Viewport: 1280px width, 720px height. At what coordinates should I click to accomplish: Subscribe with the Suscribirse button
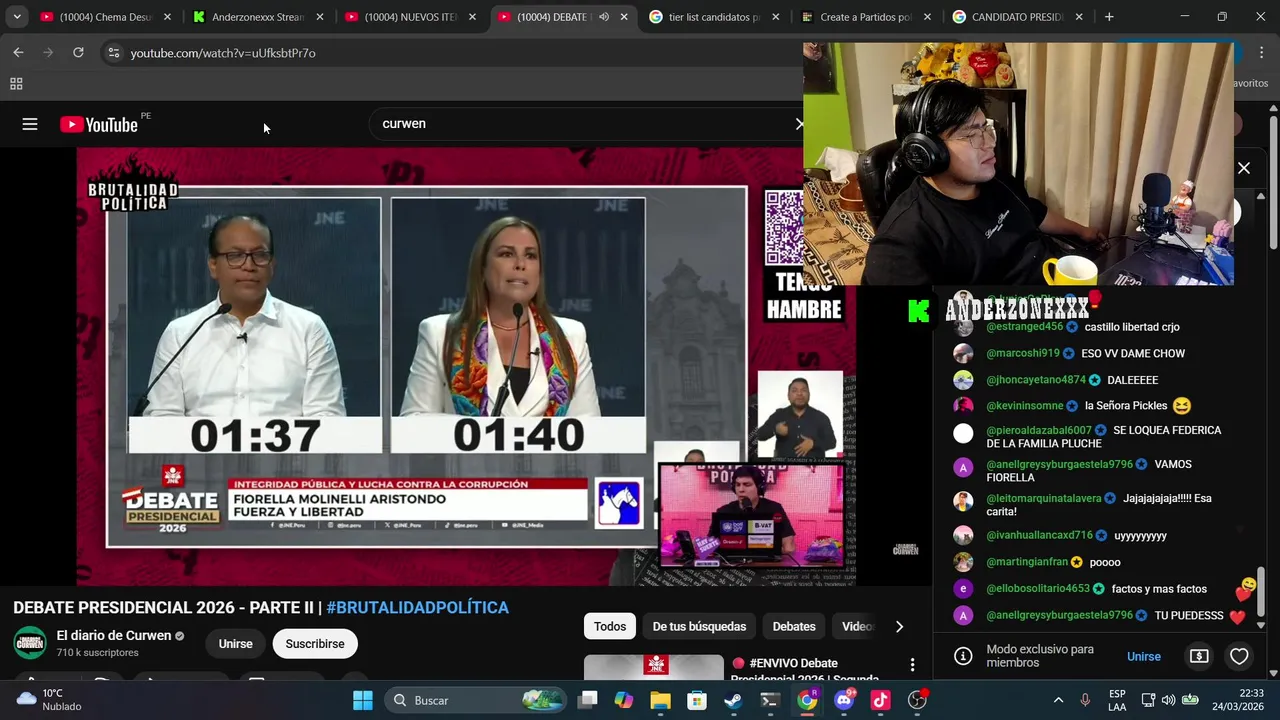(x=315, y=644)
